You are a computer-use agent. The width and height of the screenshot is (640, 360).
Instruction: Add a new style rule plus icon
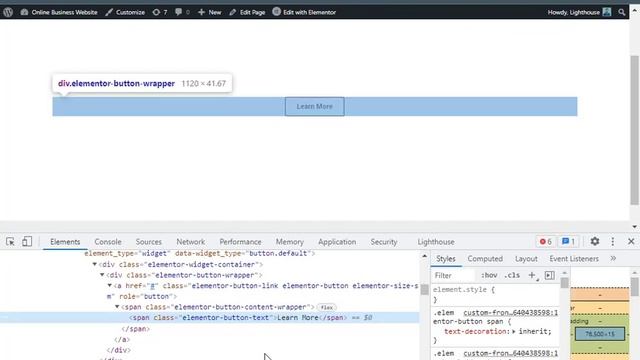(532, 276)
